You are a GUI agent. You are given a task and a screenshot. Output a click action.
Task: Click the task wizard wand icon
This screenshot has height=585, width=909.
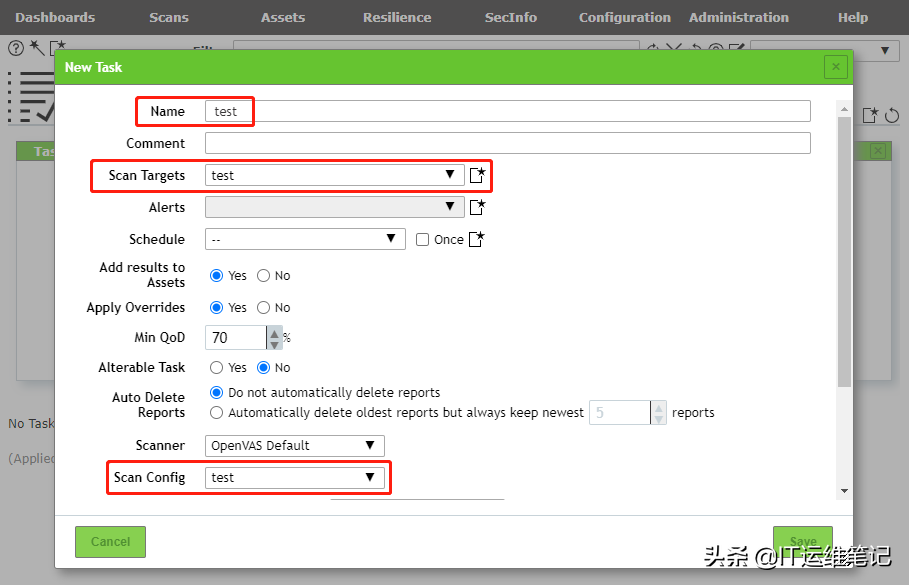click(35, 47)
